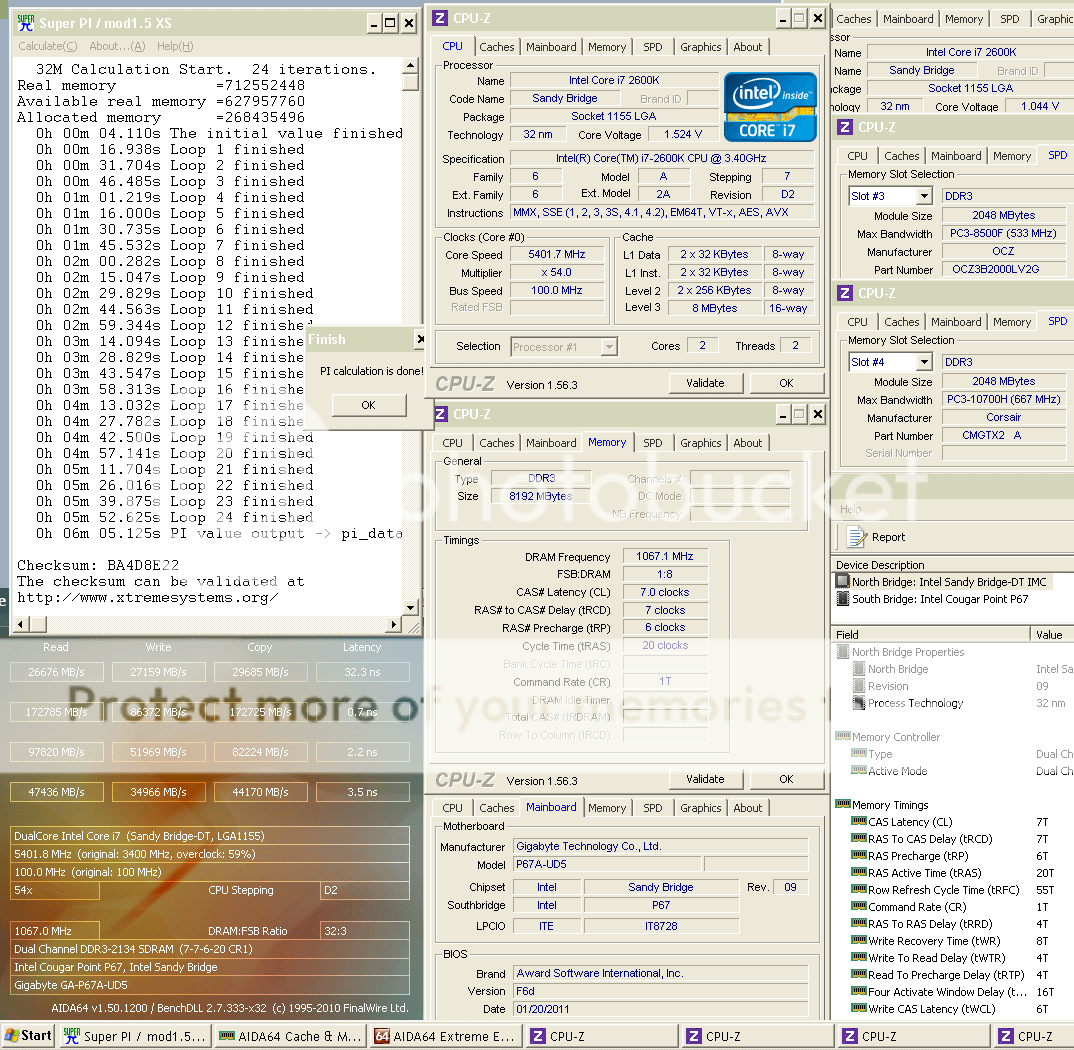This screenshot has width=1074, height=1050.
Task: Expand the Processor #1 selection dropdown
Action: coord(609,347)
